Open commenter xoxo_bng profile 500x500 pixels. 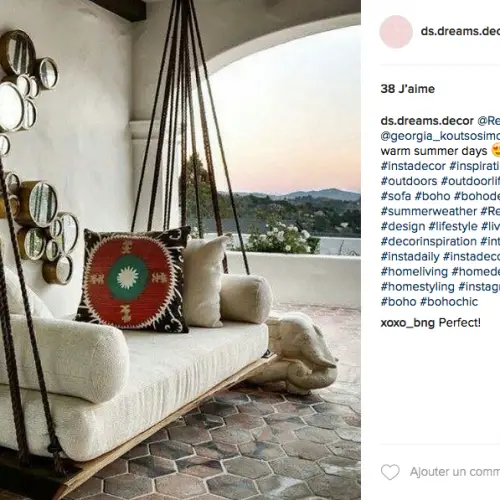[x=408, y=323]
